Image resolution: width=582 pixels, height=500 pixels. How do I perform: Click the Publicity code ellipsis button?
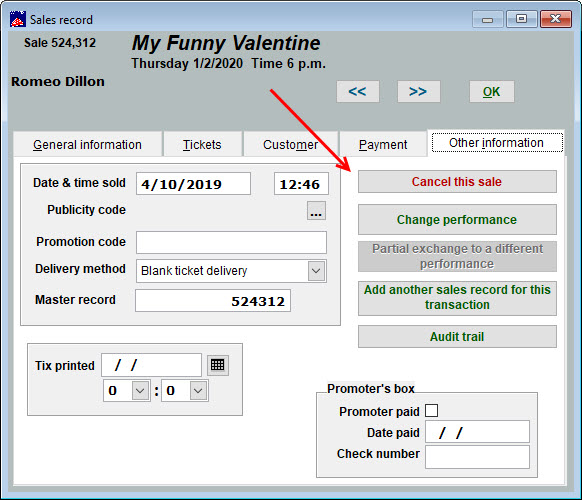point(316,211)
